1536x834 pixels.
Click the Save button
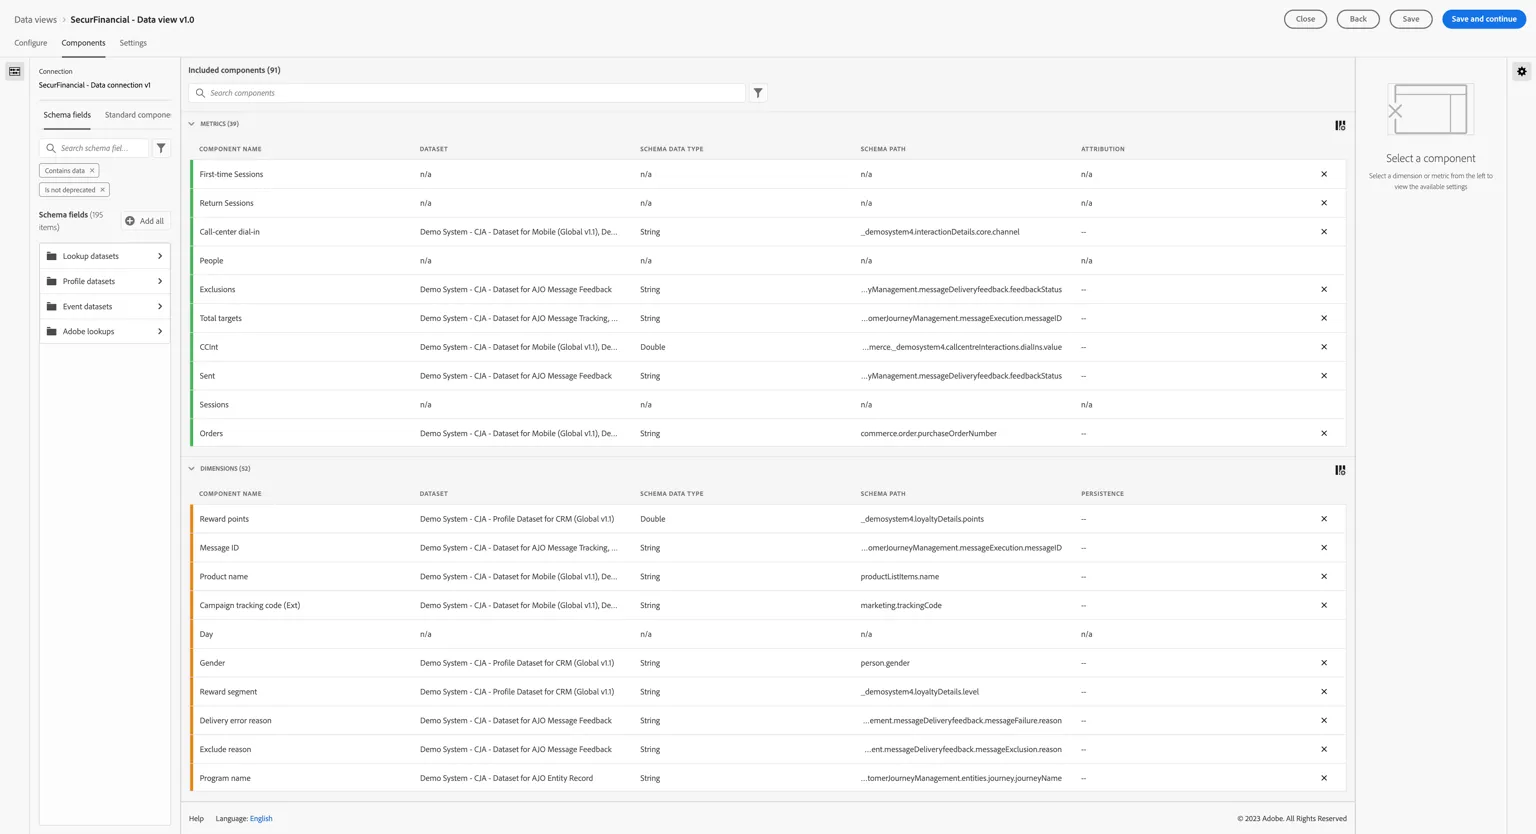pyautogui.click(x=1410, y=19)
